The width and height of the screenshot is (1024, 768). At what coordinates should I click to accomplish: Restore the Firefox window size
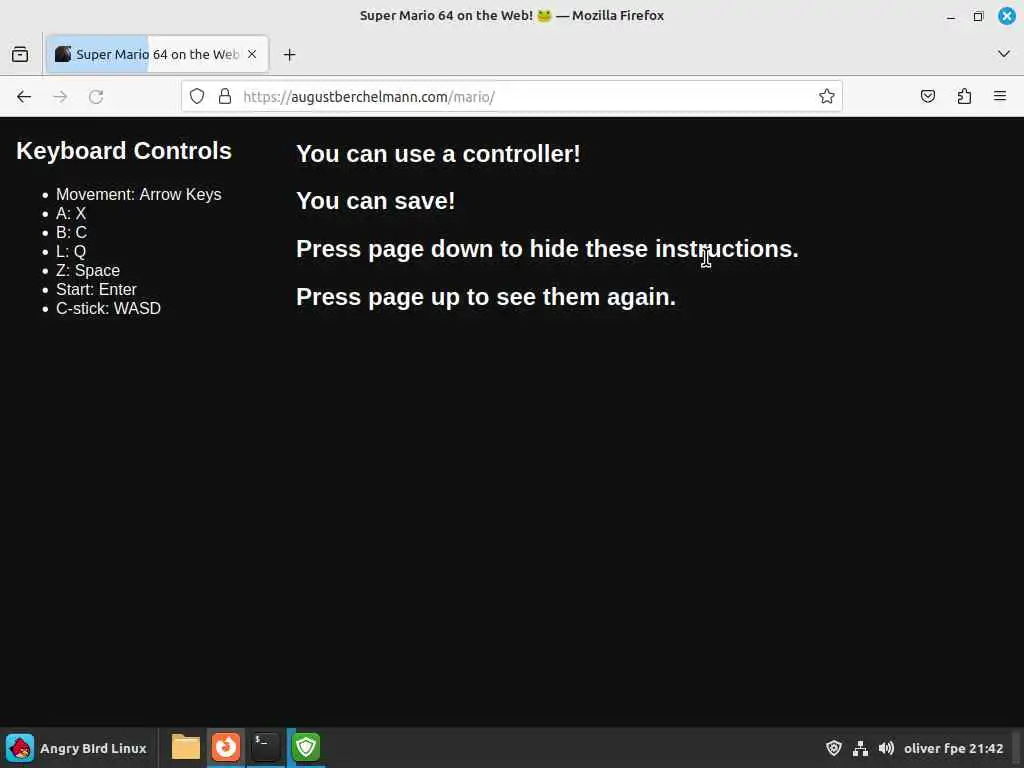(x=978, y=16)
